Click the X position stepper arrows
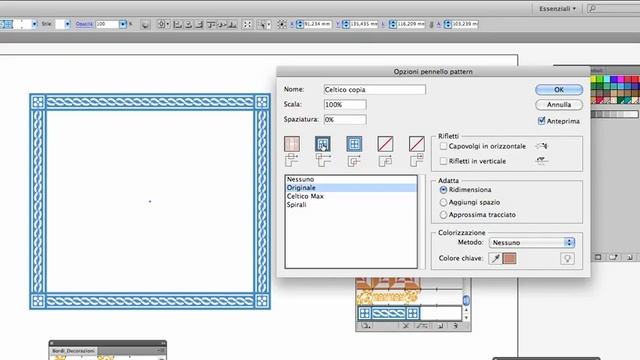This screenshot has height=360, width=640. [x=300, y=24]
